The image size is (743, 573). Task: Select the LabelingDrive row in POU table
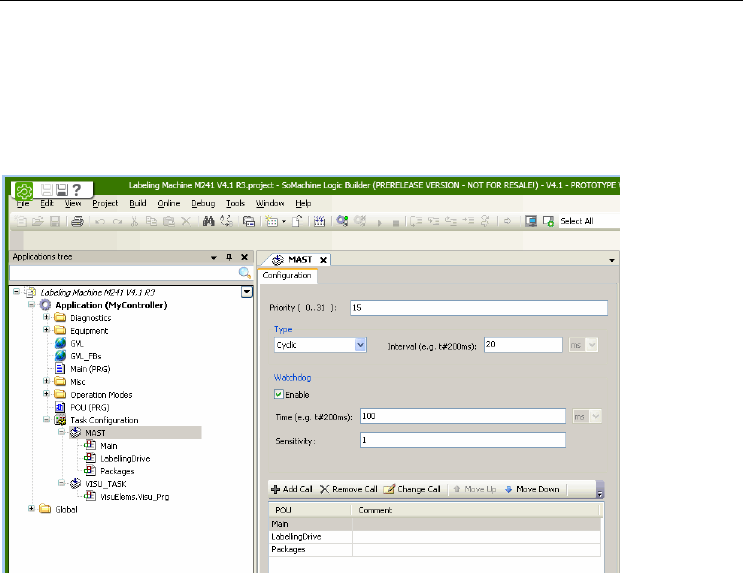435,537
